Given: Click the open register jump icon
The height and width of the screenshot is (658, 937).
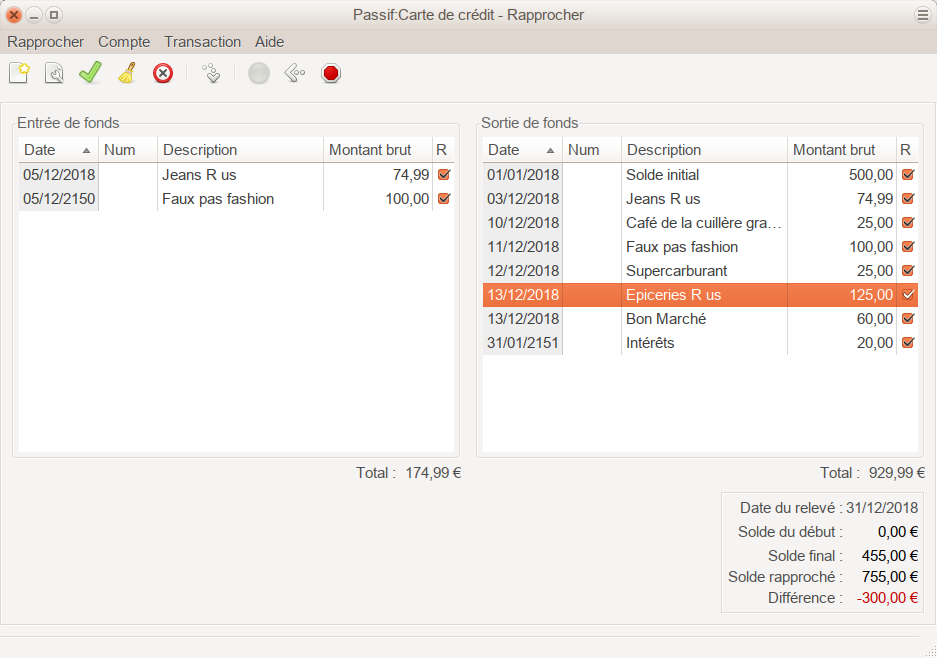Looking at the screenshot, I should tap(211, 73).
